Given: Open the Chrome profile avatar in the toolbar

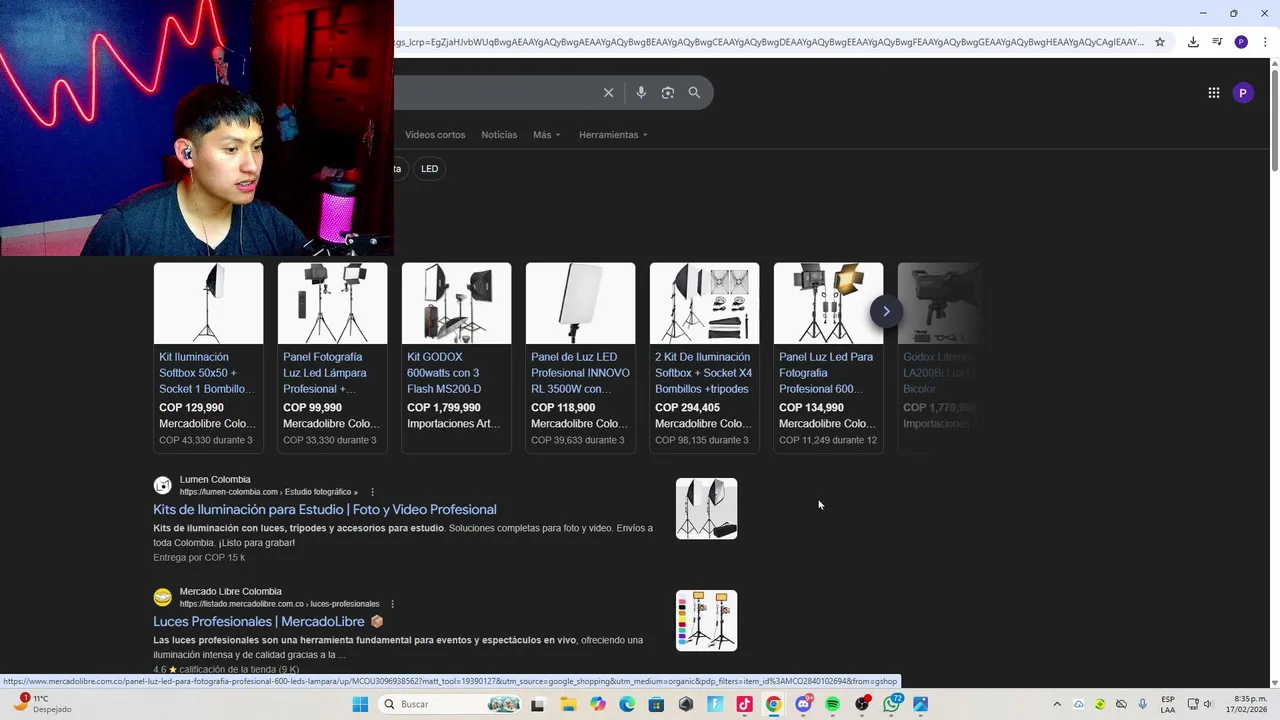Looking at the screenshot, I should tap(1241, 42).
